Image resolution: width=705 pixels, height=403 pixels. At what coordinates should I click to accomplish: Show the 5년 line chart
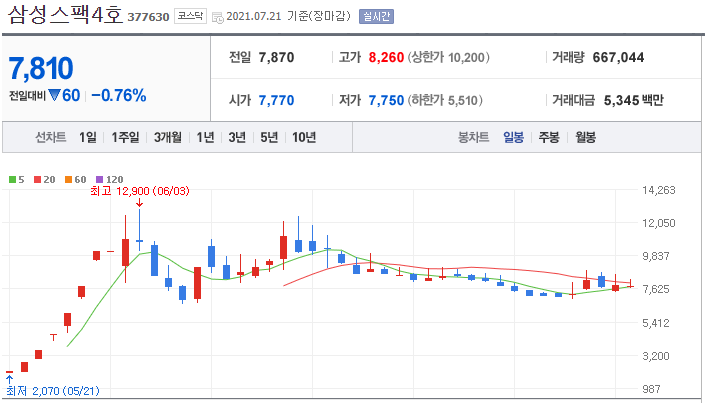(269, 137)
